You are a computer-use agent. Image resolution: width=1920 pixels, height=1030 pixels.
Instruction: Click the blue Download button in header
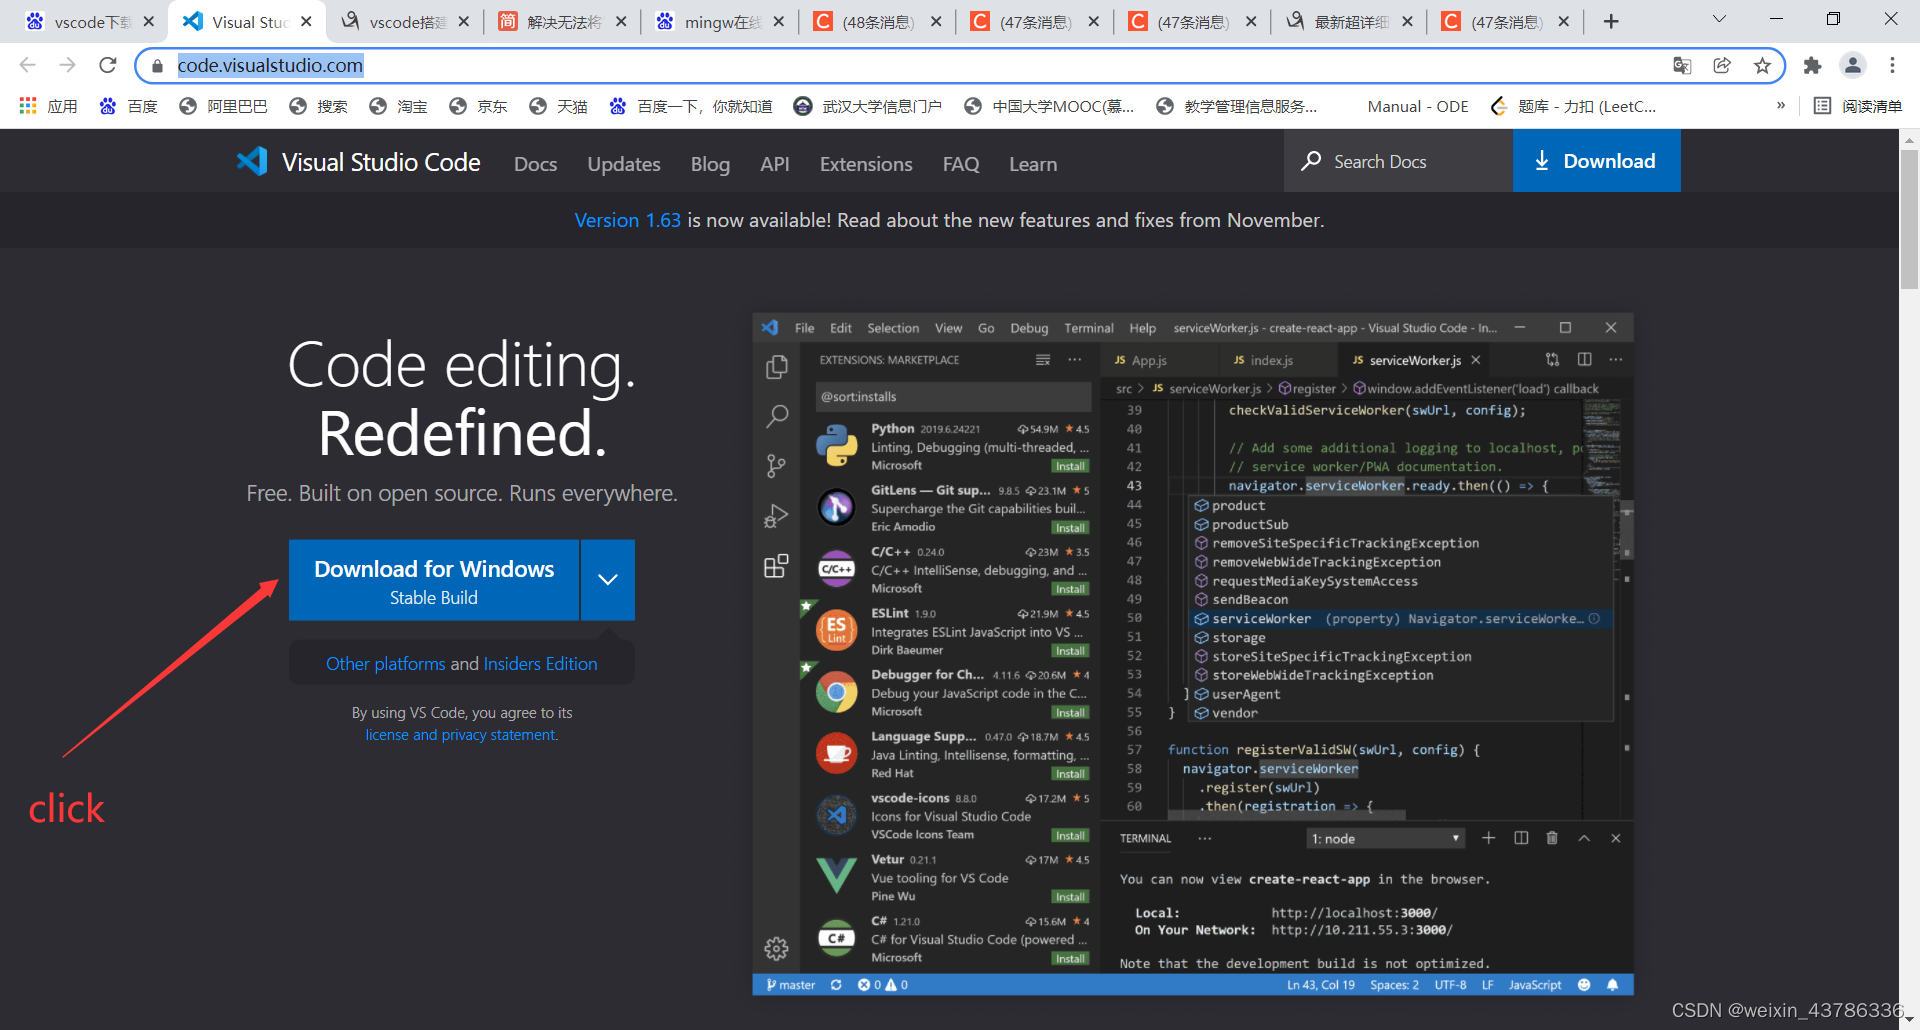coord(1596,161)
